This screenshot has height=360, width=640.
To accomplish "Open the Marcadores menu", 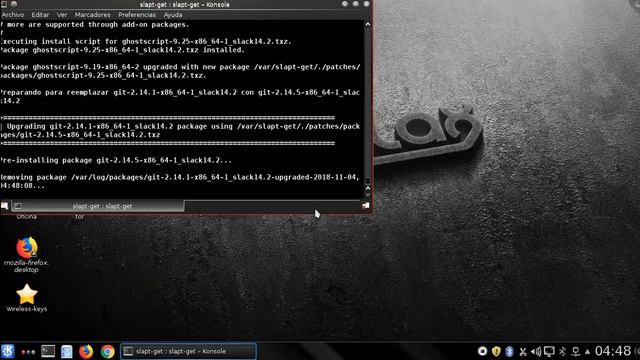I will point(92,15).
